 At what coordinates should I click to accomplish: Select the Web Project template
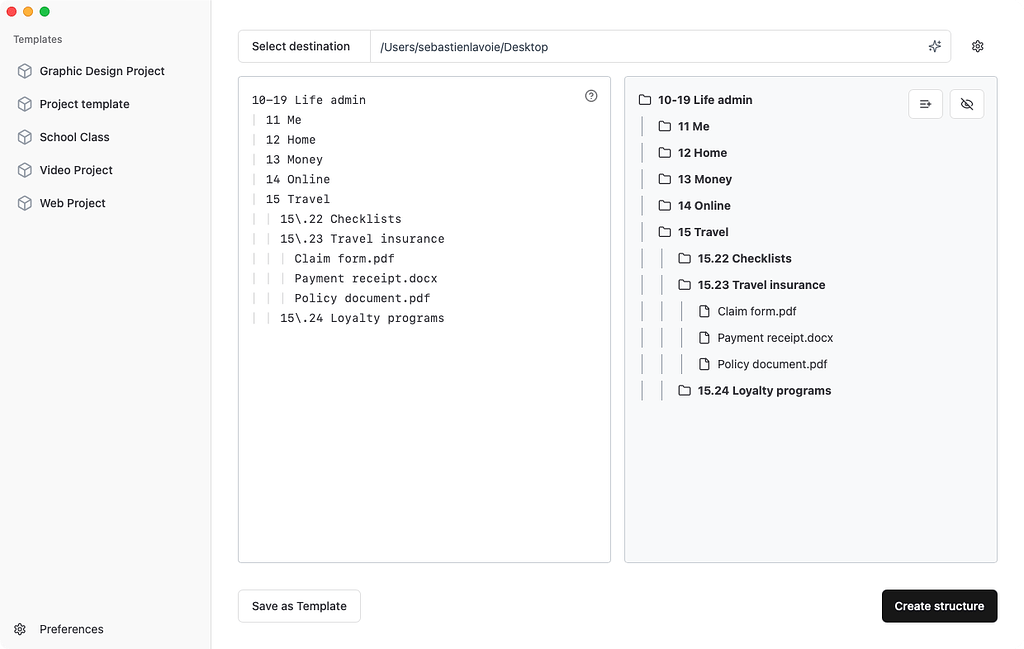pyautogui.click(x=71, y=203)
